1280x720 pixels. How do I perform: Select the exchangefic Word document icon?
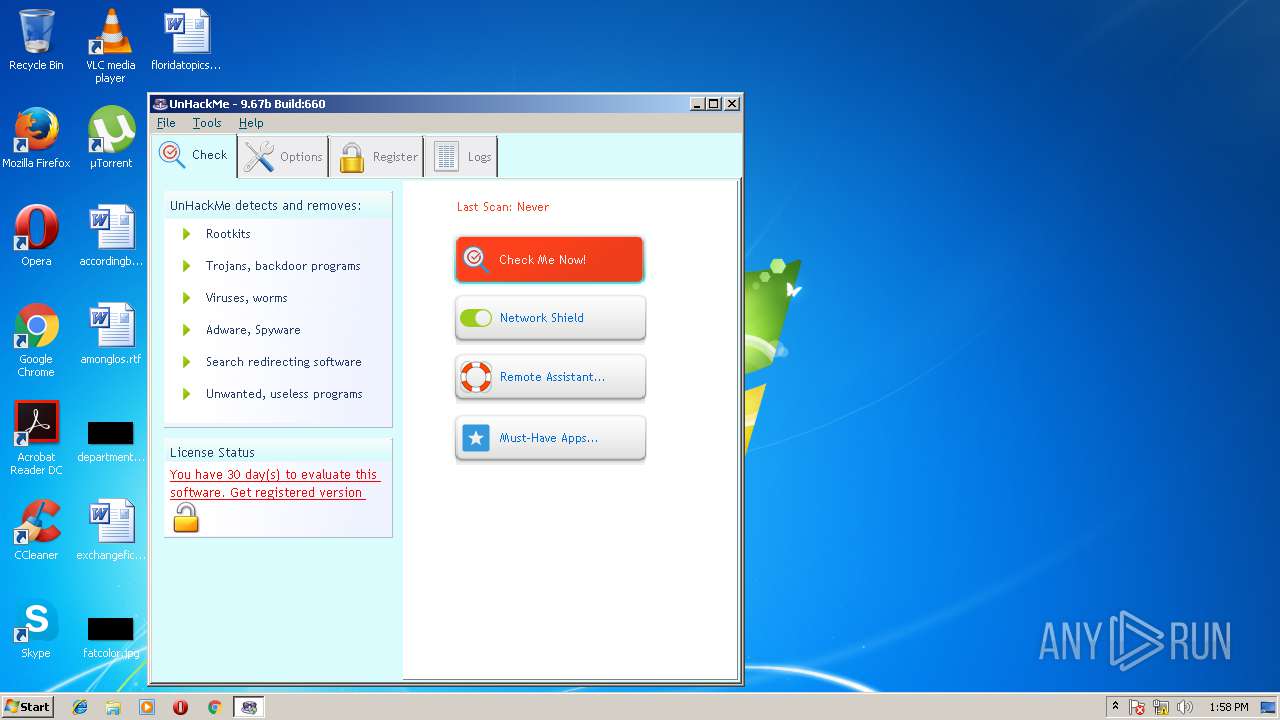pyautogui.click(x=110, y=530)
